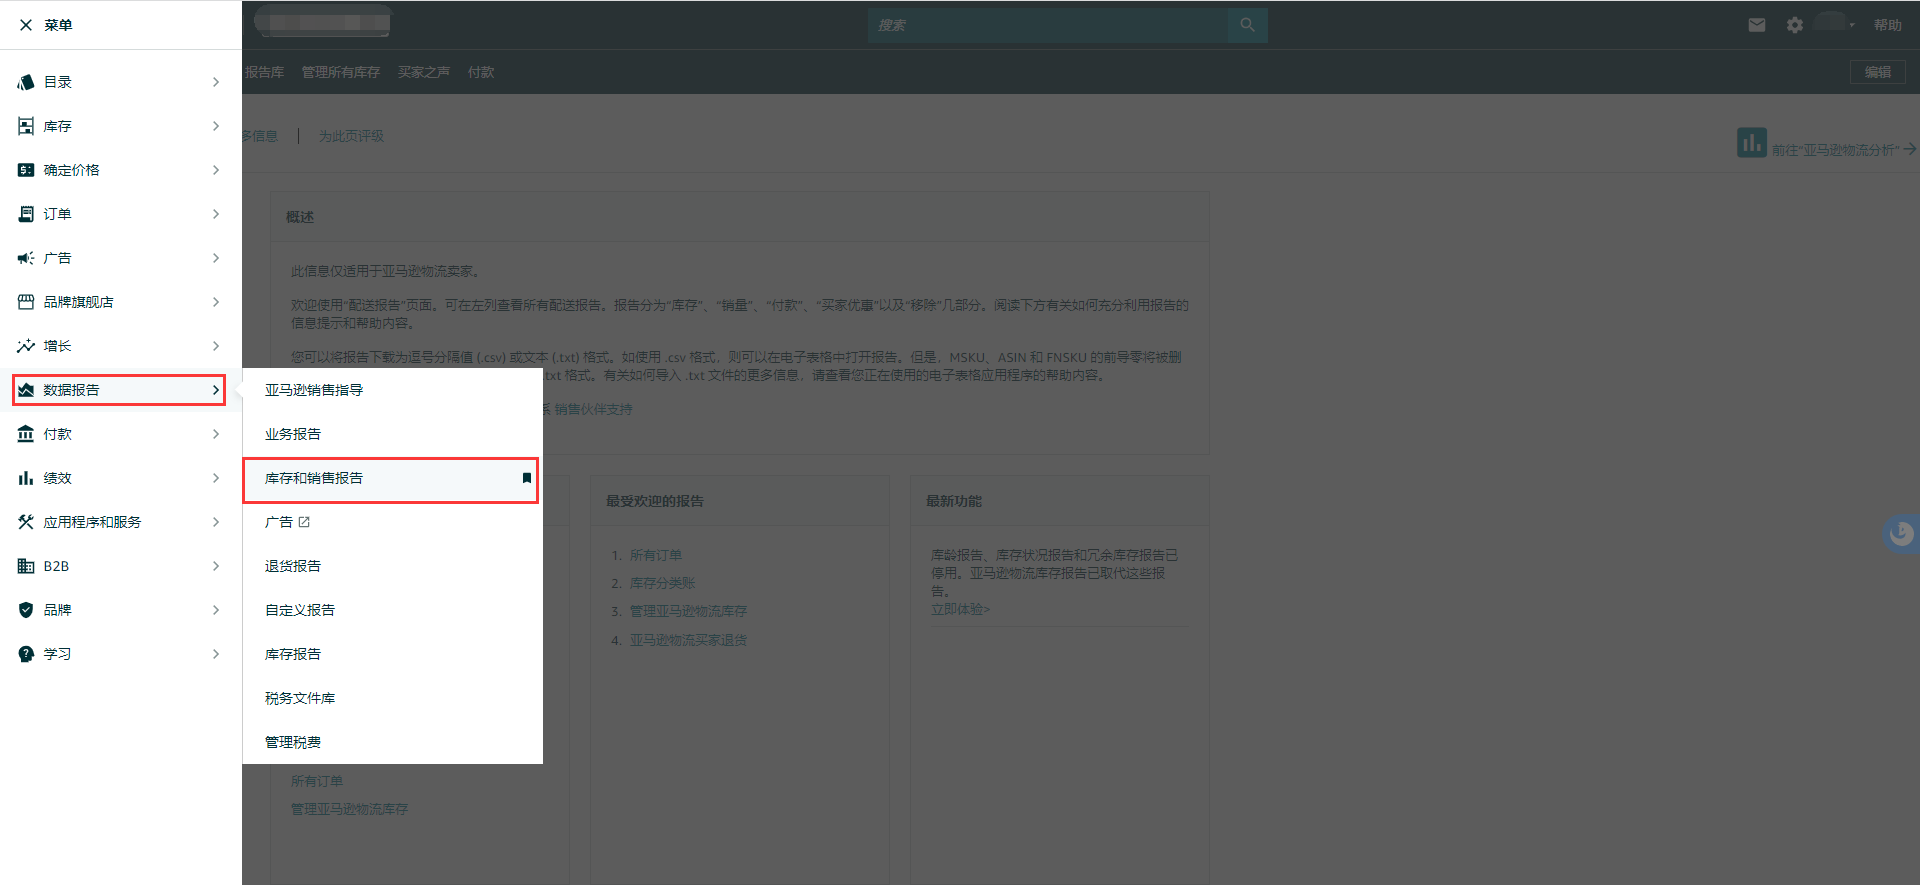Click the 绩效 bar chart icon
Viewport: 1920px width, 885px height.
pyautogui.click(x=26, y=478)
